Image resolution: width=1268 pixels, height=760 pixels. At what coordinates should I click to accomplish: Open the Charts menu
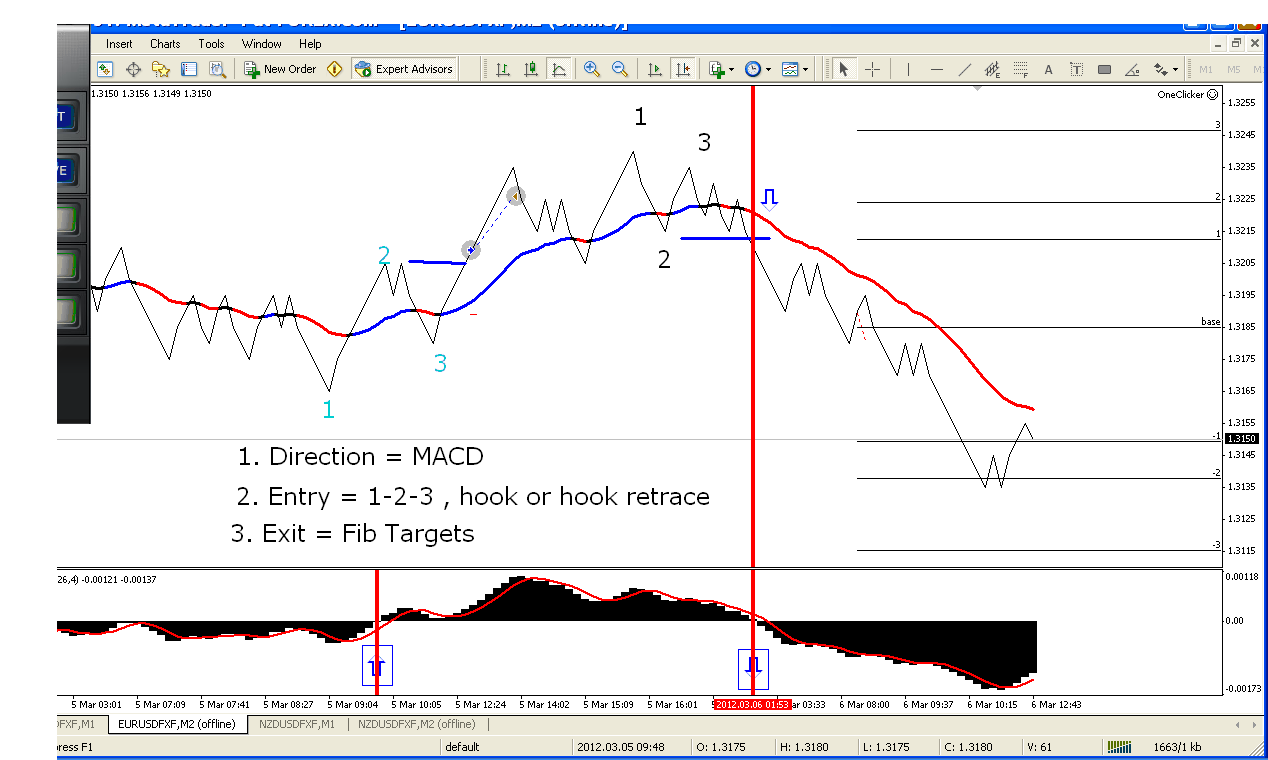(x=165, y=44)
